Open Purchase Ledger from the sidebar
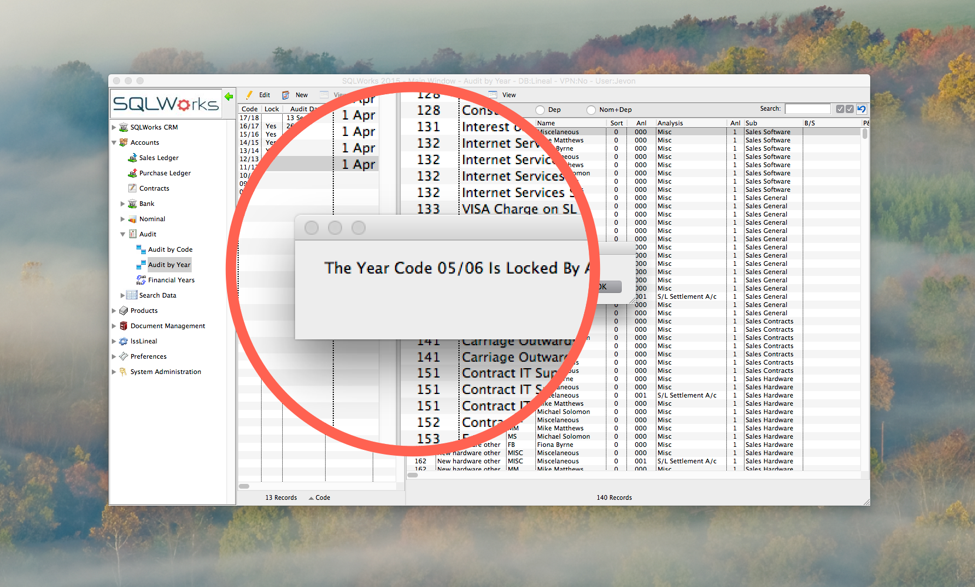The height and width of the screenshot is (587, 975). [x=164, y=173]
